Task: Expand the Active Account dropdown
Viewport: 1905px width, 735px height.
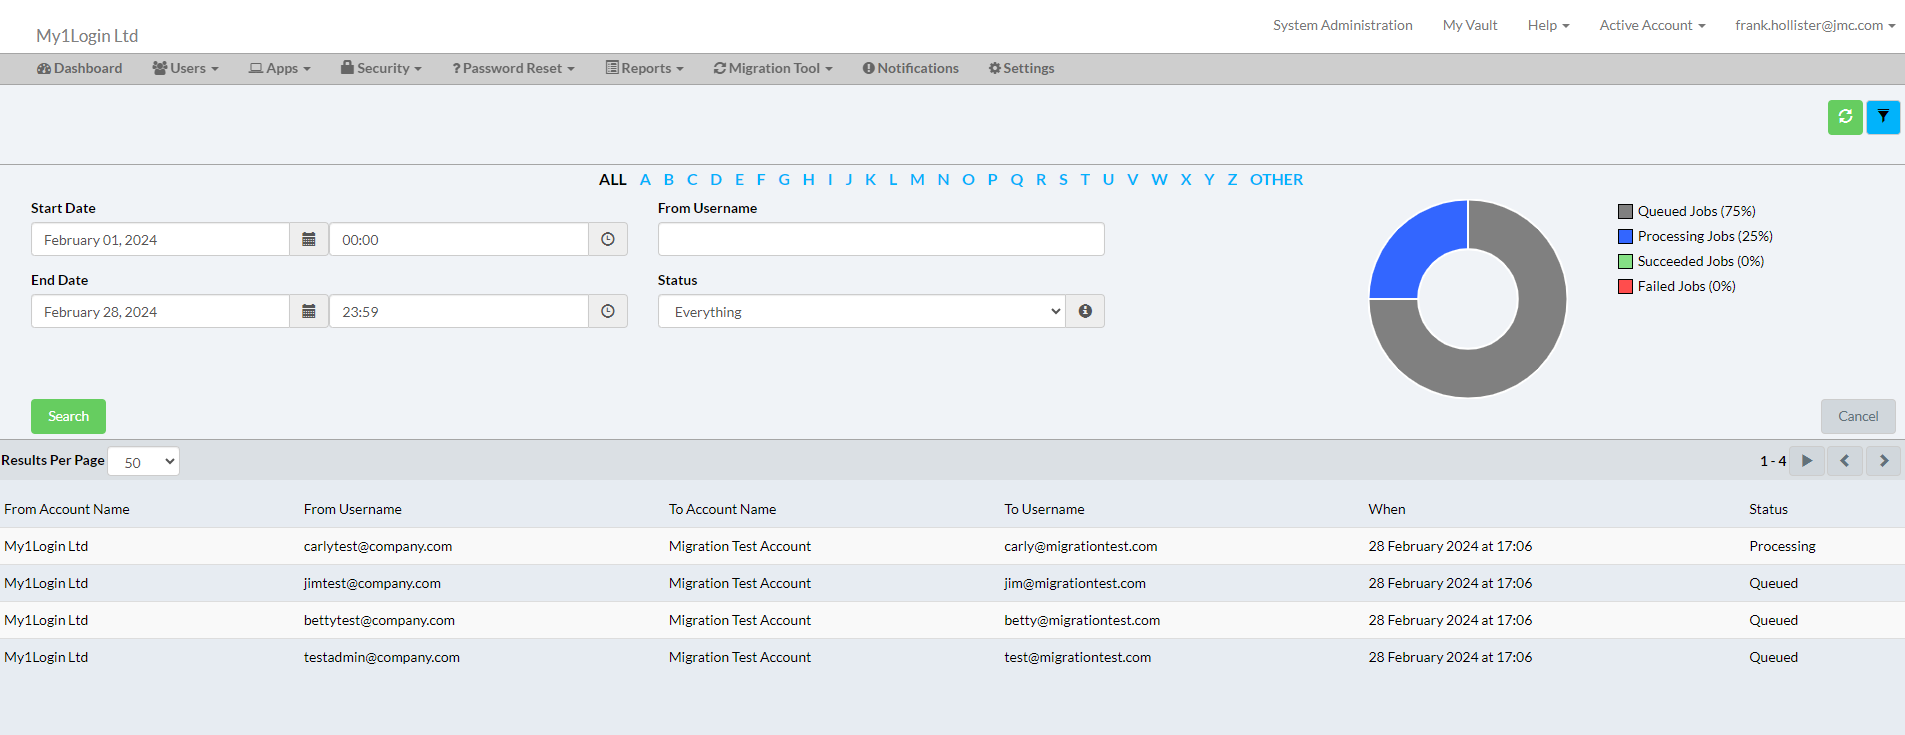Action: pyautogui.click(x=1651, y=25)
